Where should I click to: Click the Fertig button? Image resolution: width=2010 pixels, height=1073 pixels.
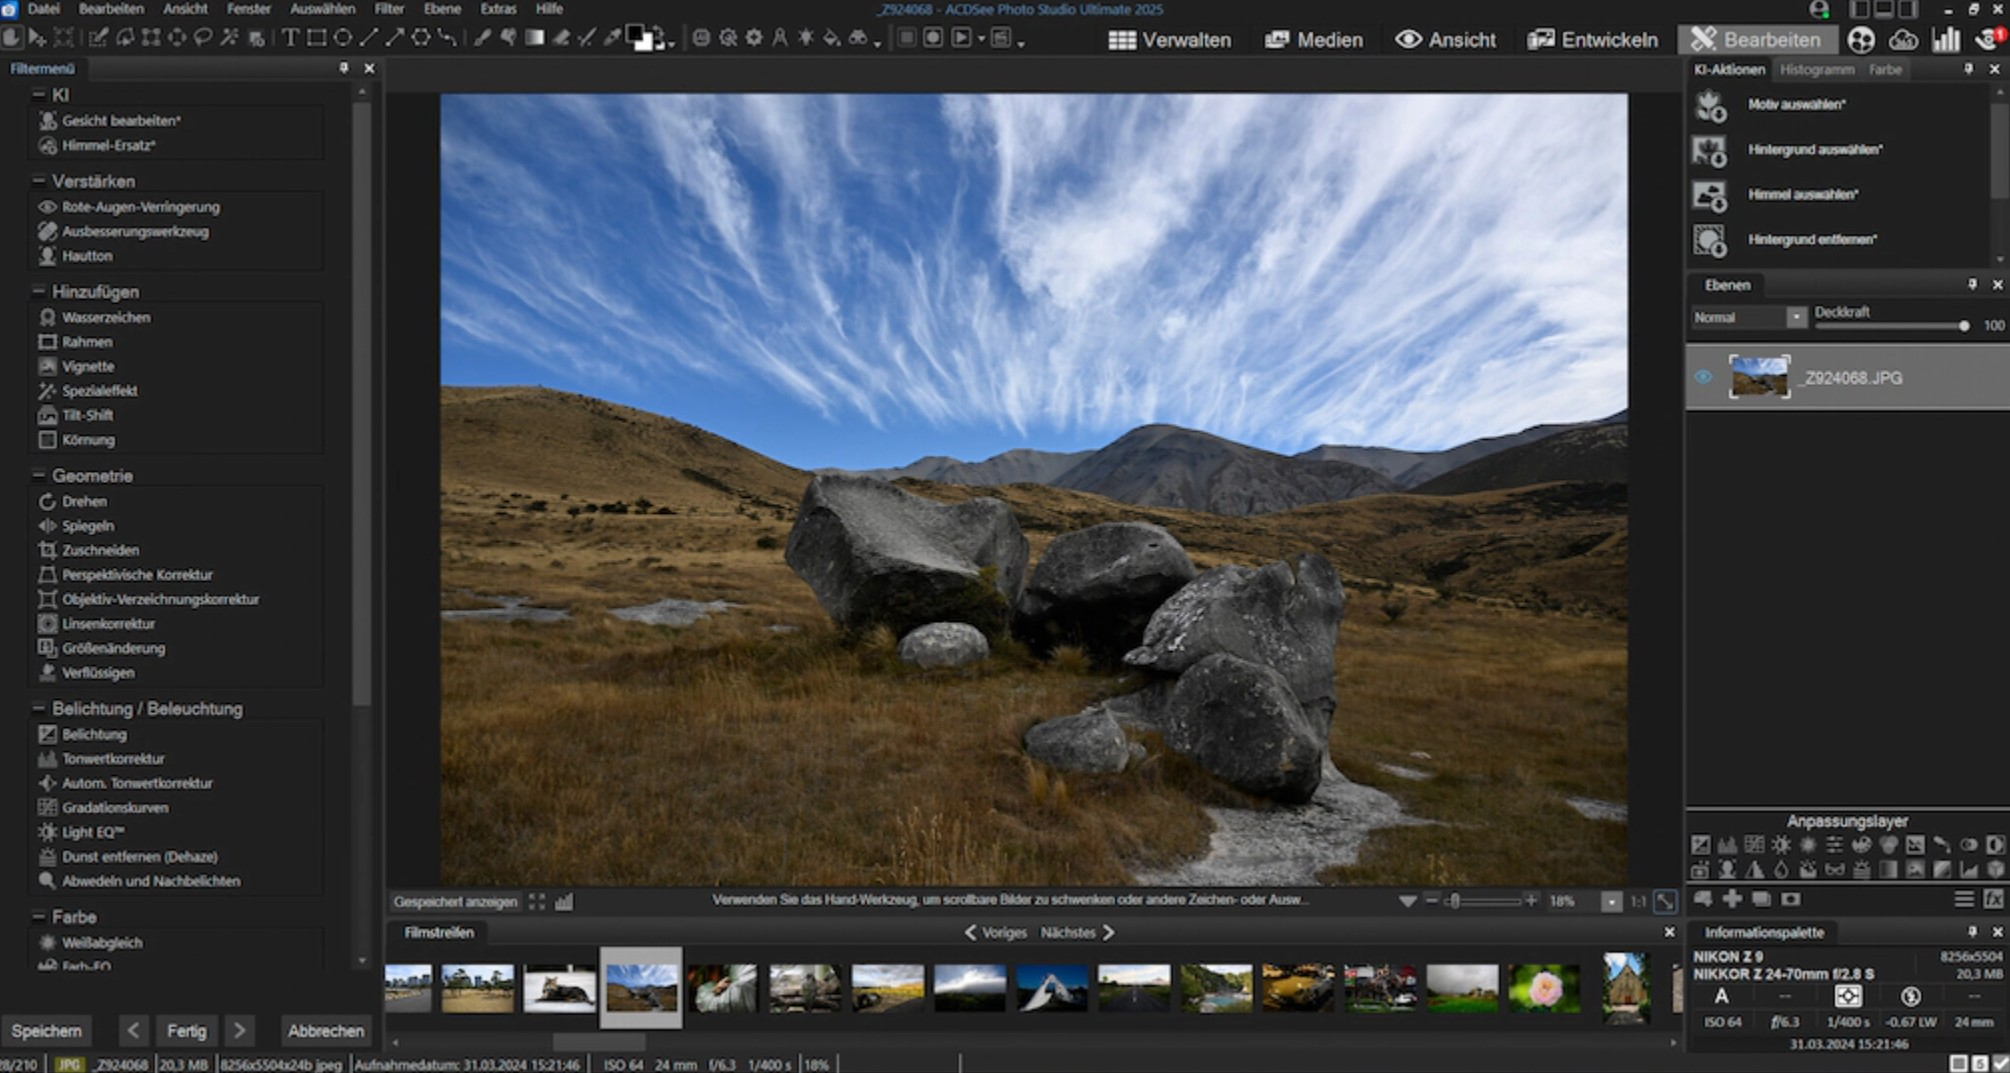pyautogui.click(x=187, y=1030)
